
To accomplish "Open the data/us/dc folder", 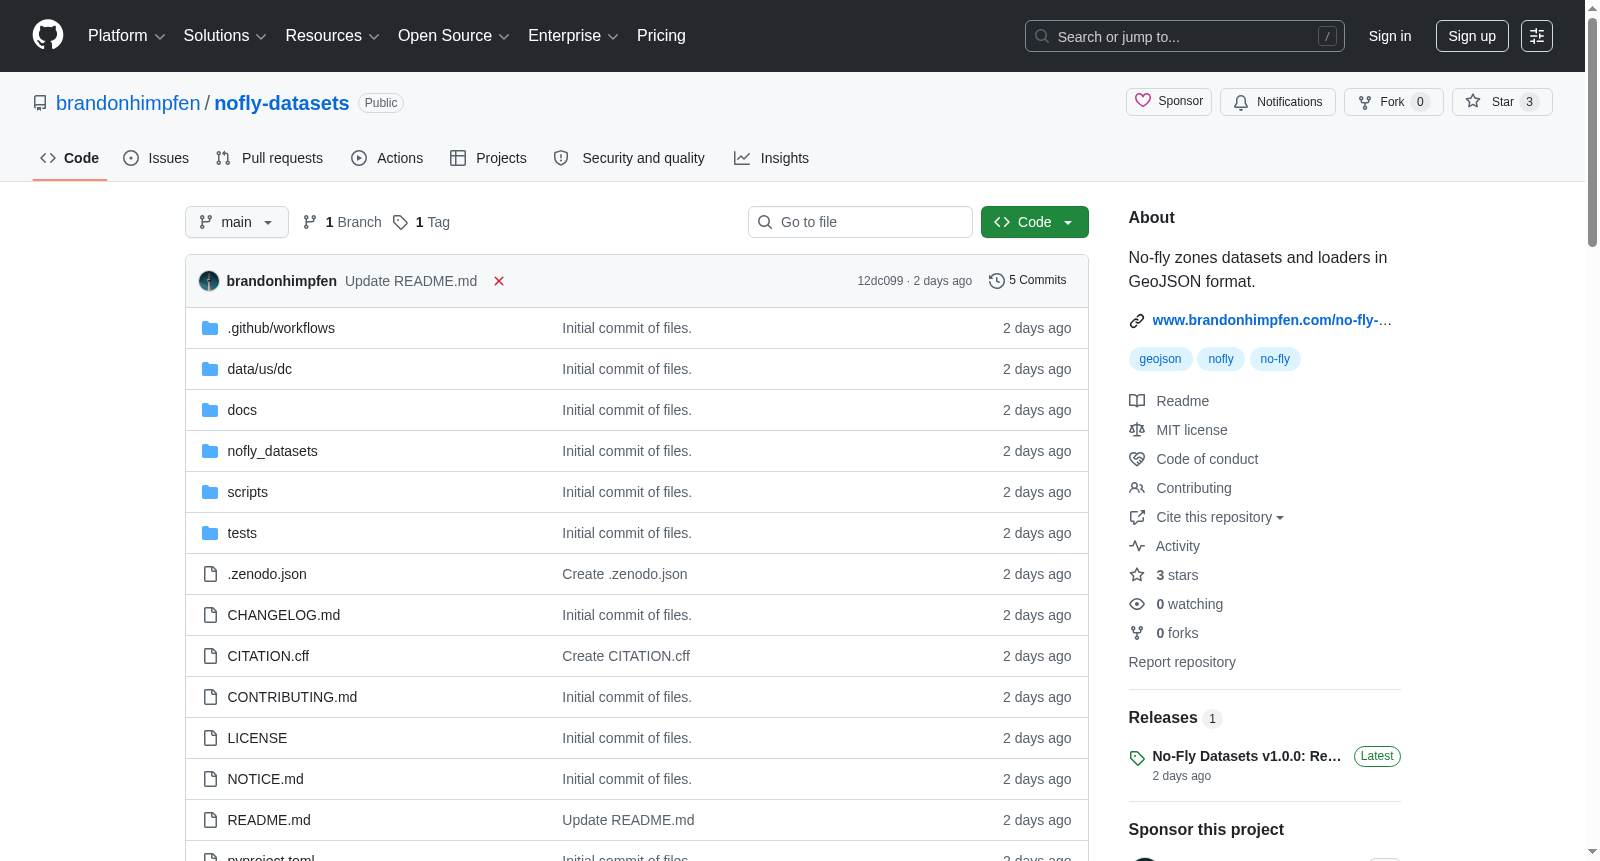I will (260, 369).
